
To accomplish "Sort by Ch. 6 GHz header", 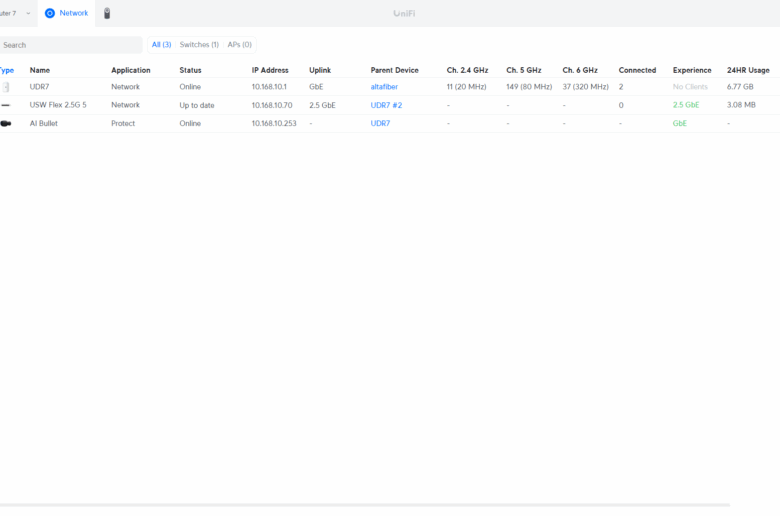I will (580, 70).
